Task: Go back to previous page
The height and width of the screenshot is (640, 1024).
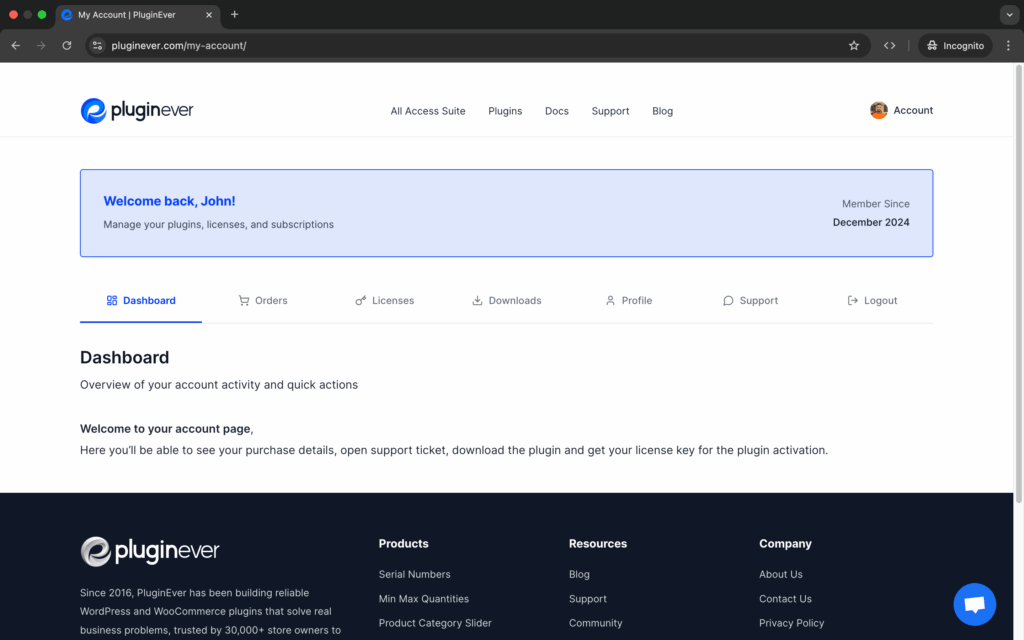Action: tap(16, 46)
